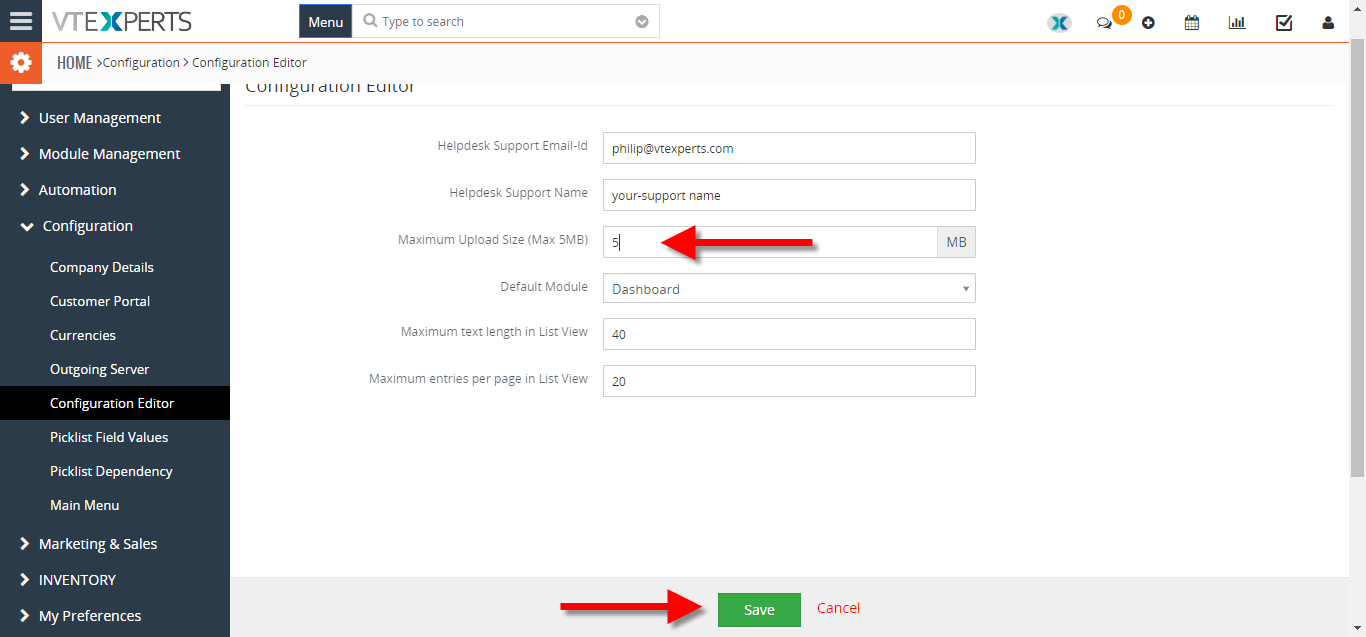Open the calendar icon
Screen dimensions: 1366x637
[x=1192, y=22]
